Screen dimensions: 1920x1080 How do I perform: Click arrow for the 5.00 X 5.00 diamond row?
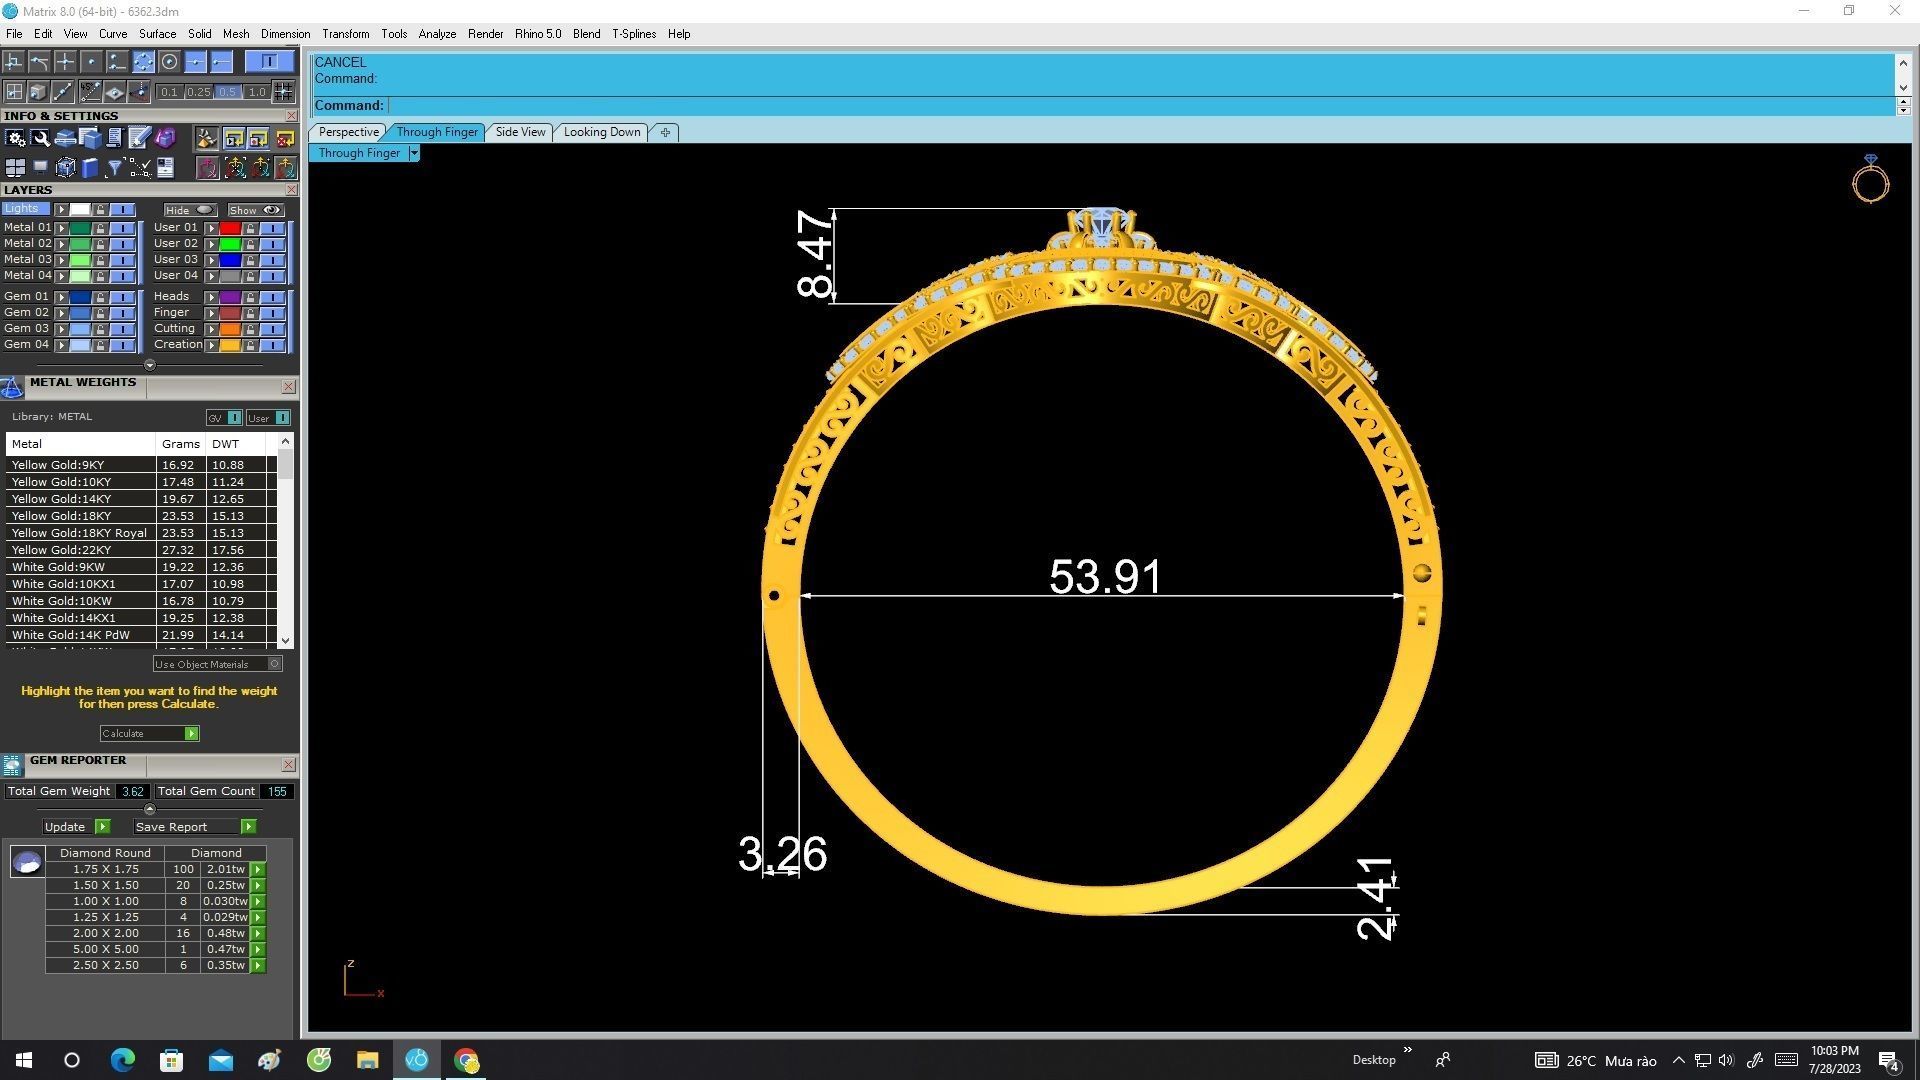click(x=258, y=950)
